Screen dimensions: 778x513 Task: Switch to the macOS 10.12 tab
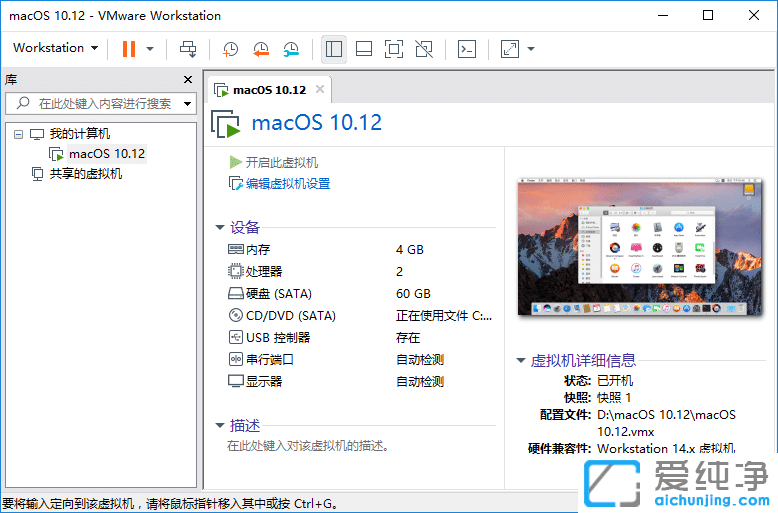(269, 90)
